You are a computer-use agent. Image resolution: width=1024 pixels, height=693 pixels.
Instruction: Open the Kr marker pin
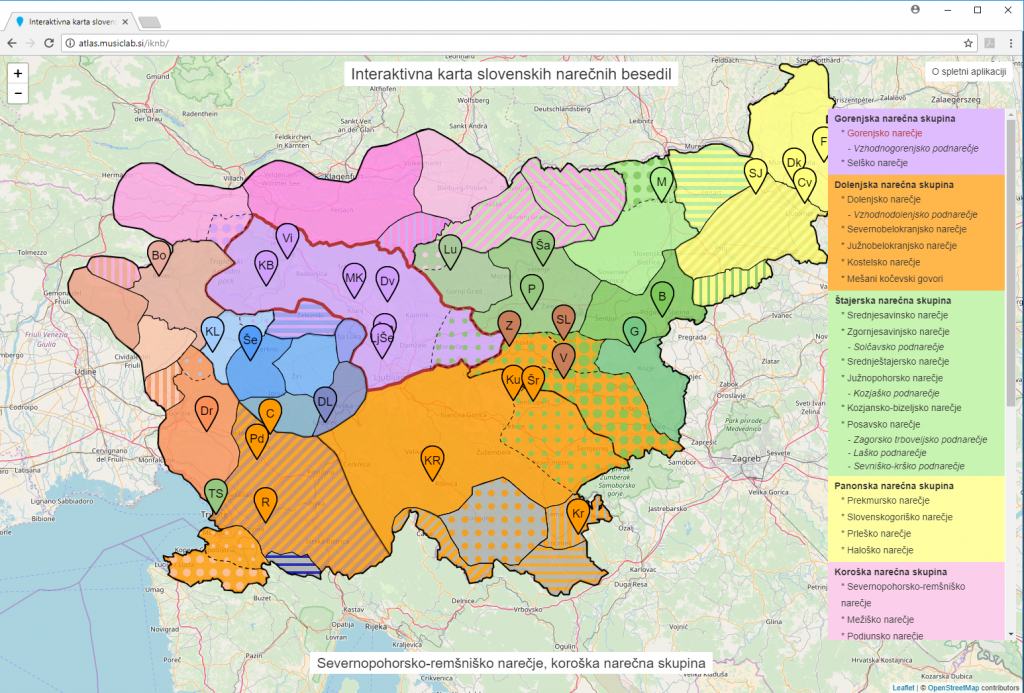click(x=578, y=515)
